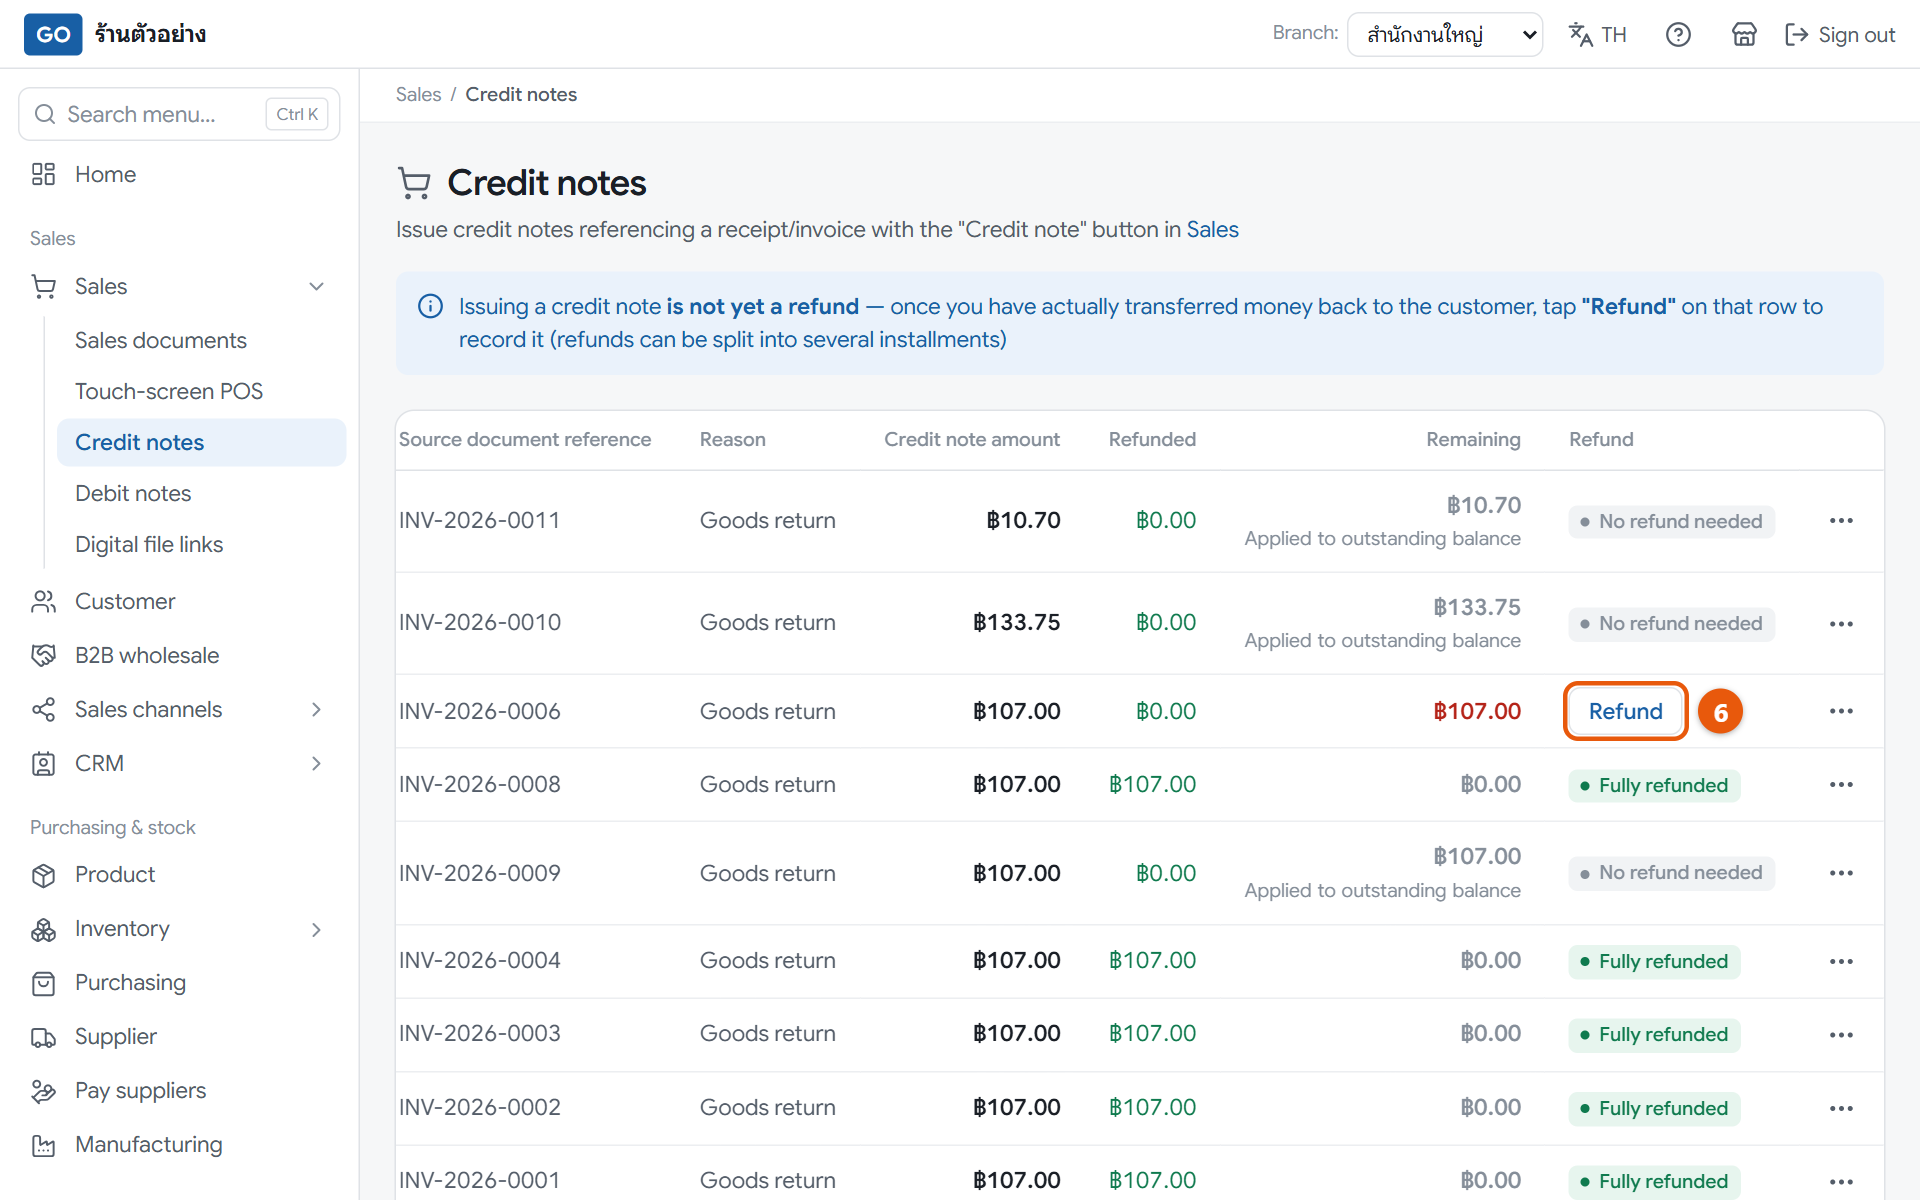This screenshot has width=1920, height=1200.
Task: Select Debit notes in sidebar
Action: coord(133,493)
